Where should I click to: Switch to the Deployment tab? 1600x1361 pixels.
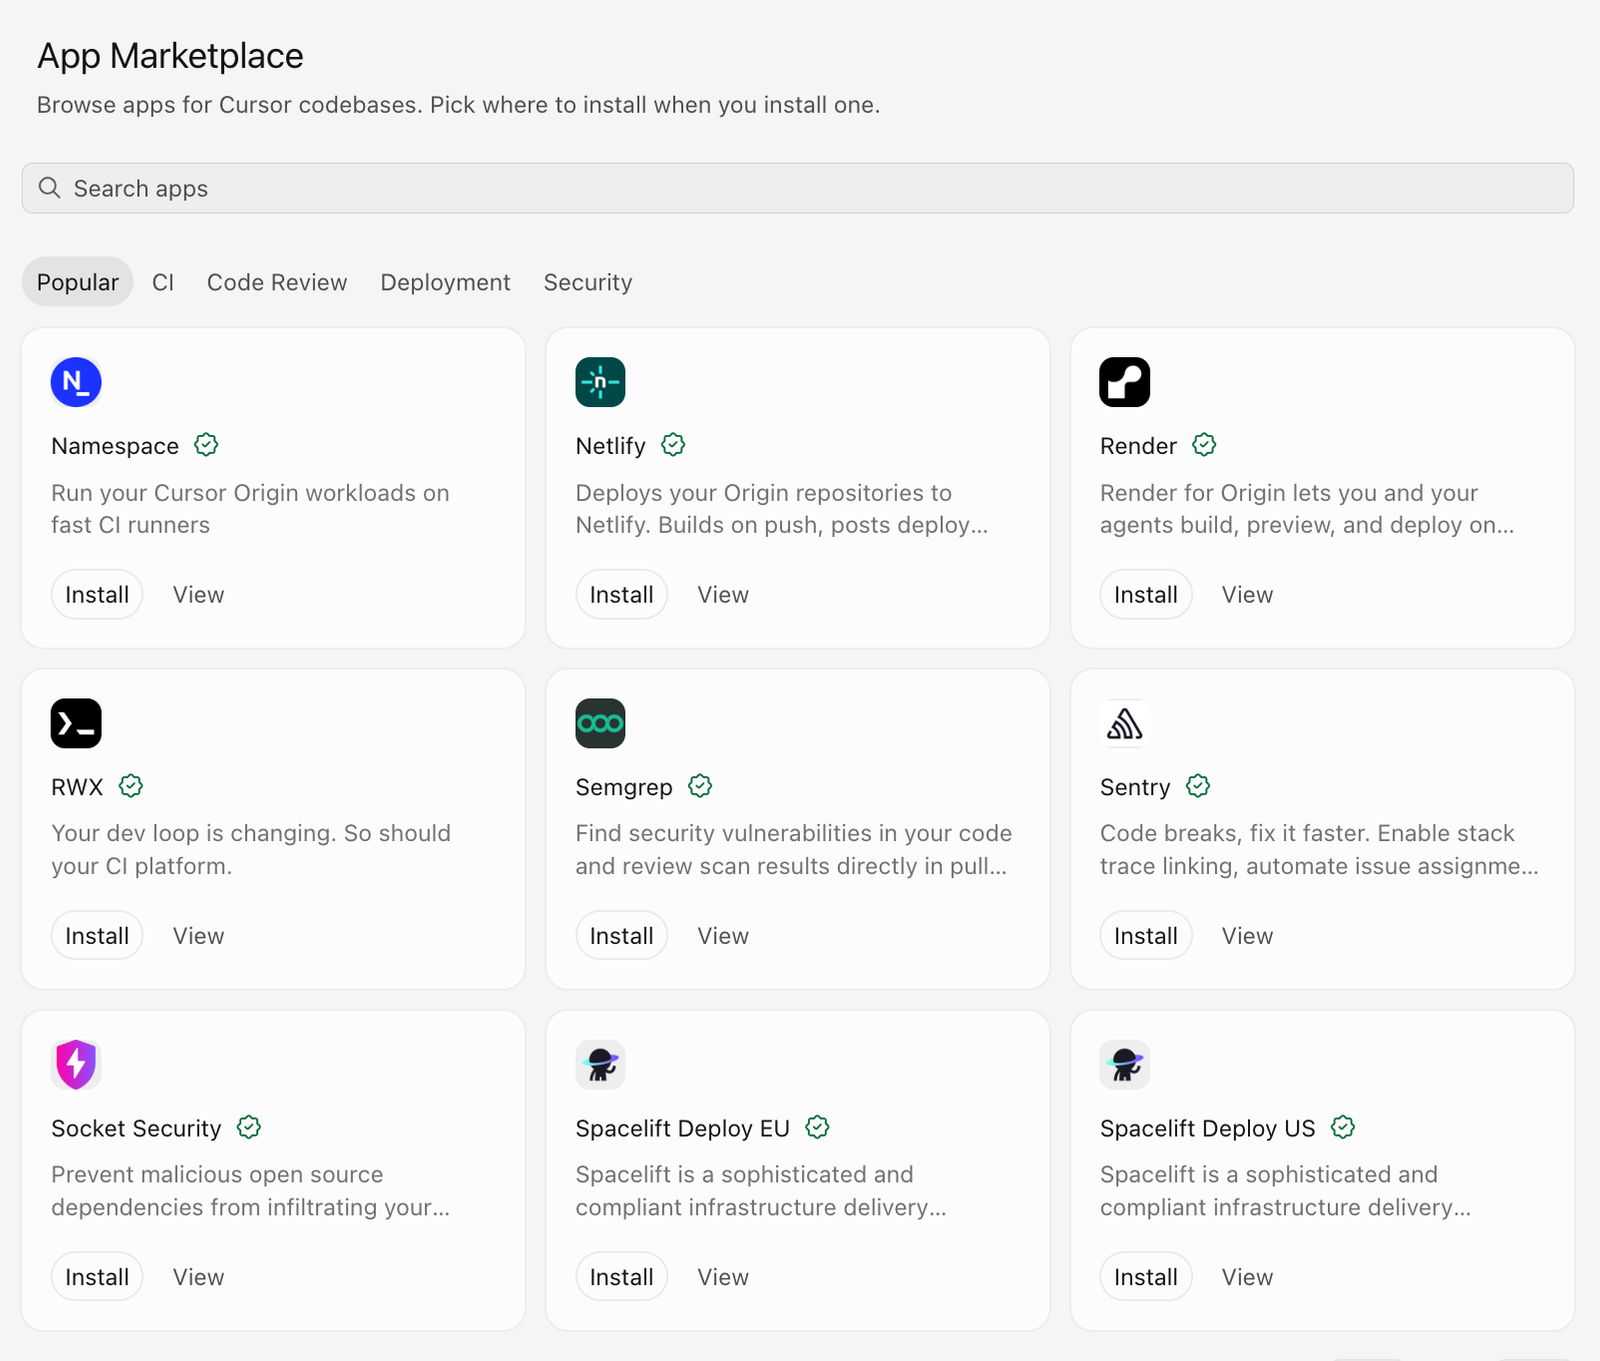pos(445,282)
